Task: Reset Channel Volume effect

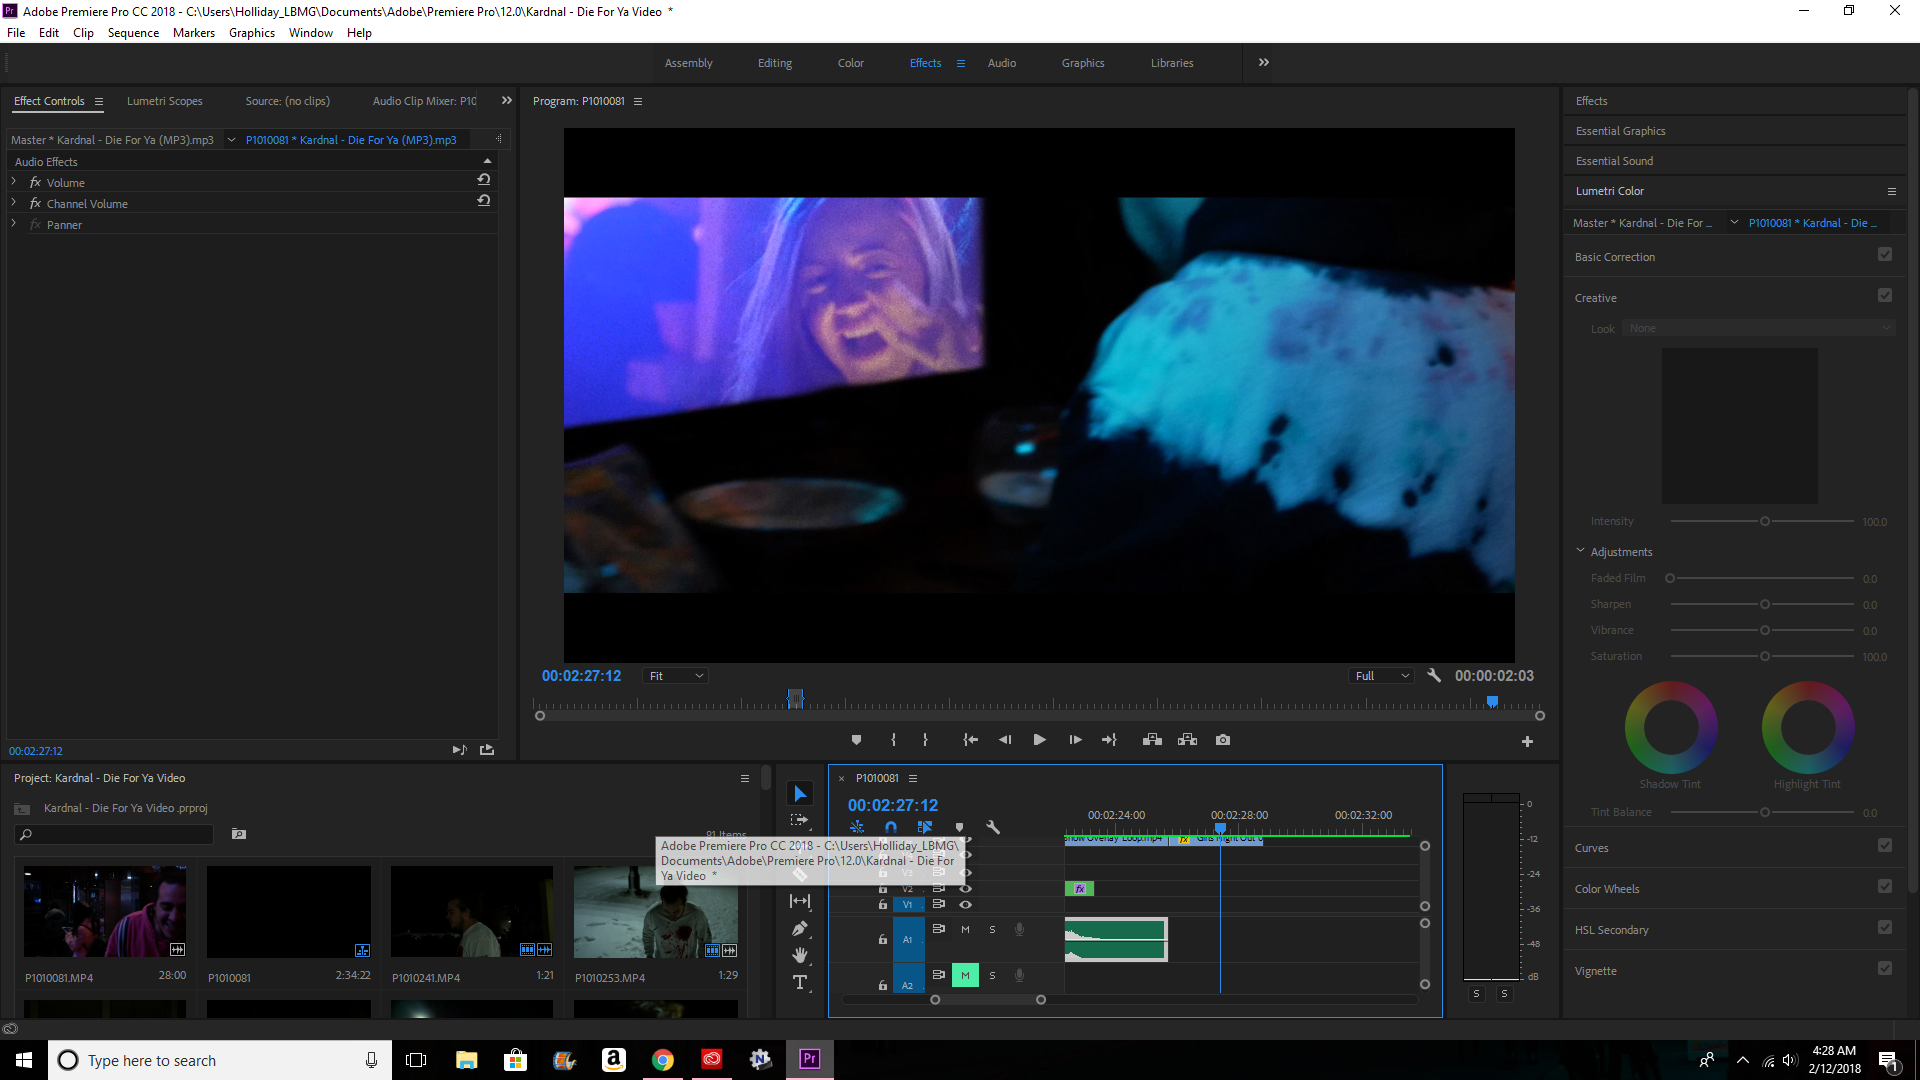Action: (484, 201)
